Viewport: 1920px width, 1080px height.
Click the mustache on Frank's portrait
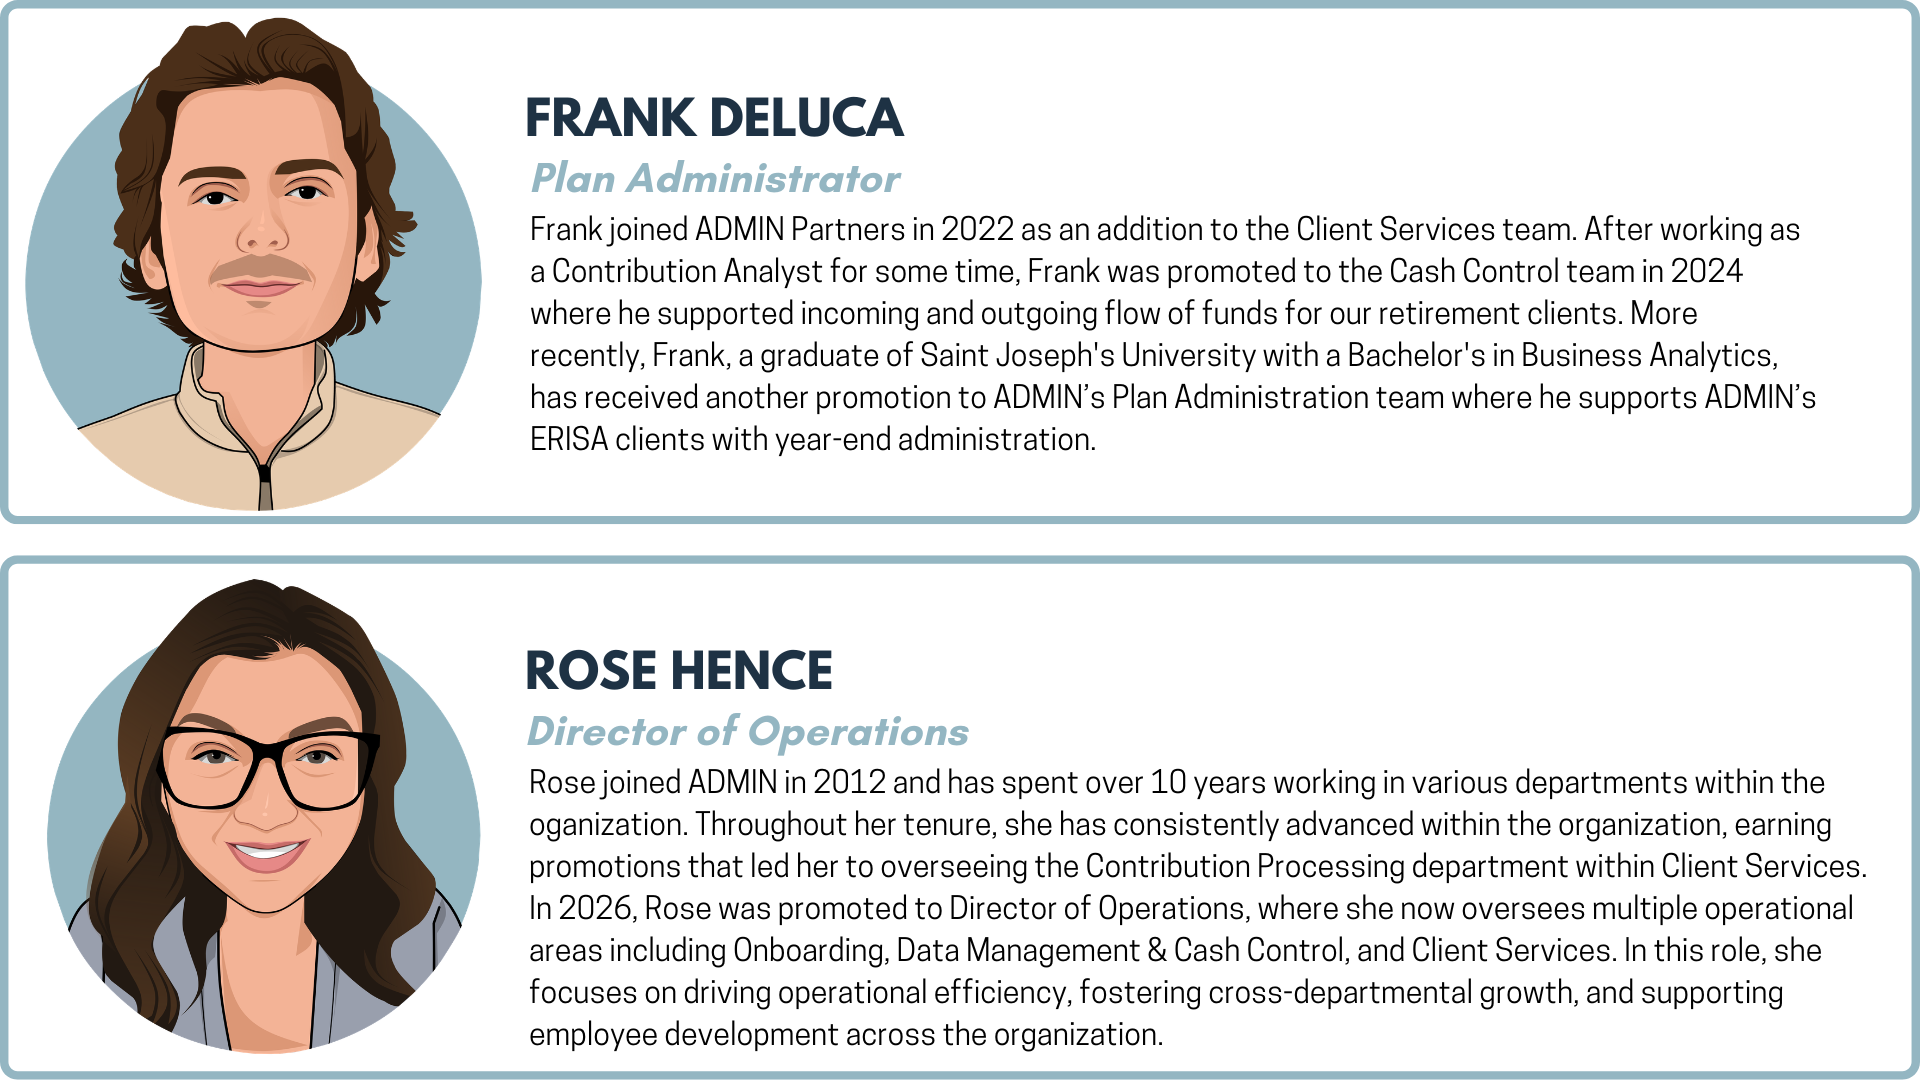[x=261, y=268]
